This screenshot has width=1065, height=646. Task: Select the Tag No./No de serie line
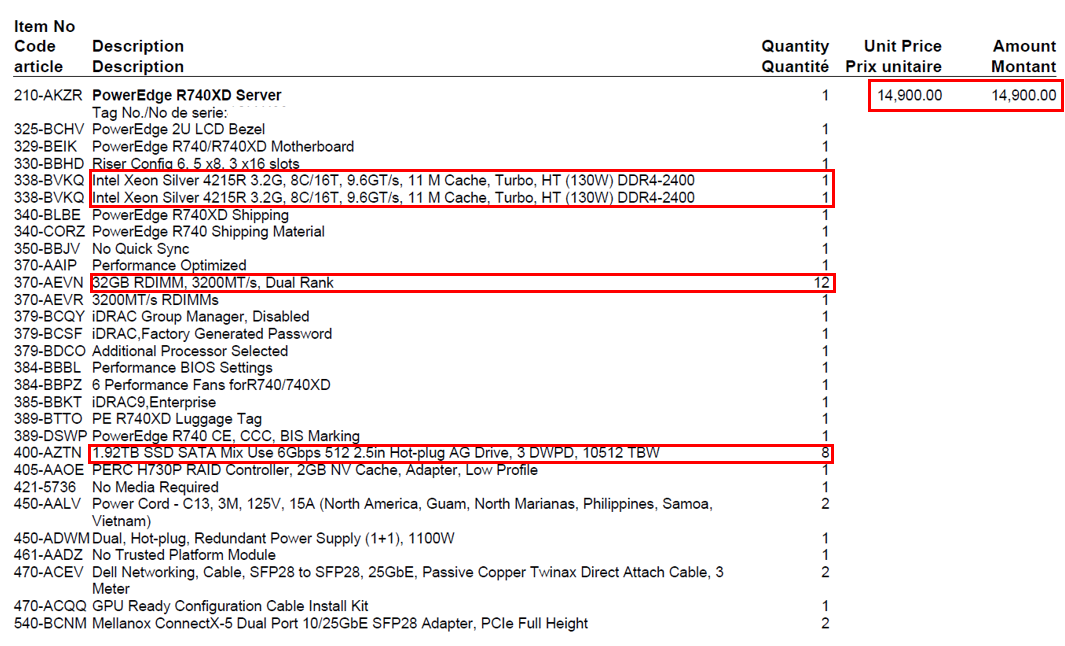click(160, 113)
